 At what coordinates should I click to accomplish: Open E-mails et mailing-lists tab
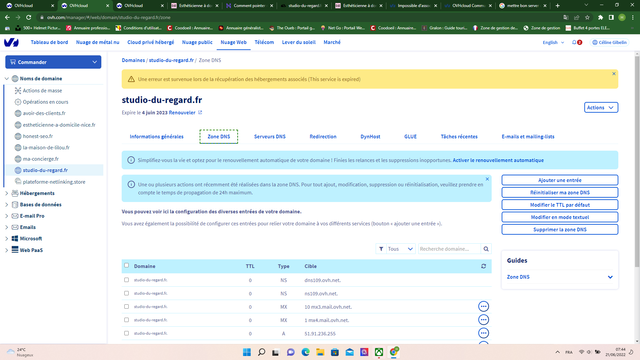[528, 137]
